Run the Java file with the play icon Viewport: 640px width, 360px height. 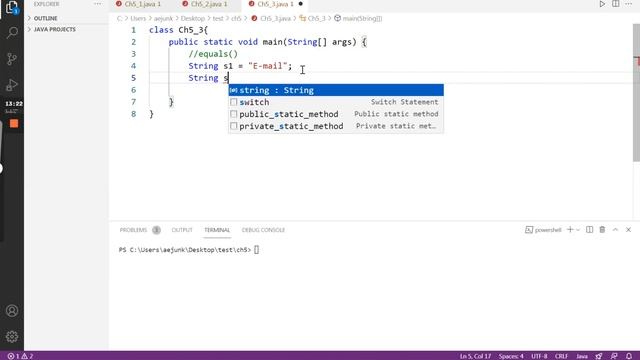(602, 4)
